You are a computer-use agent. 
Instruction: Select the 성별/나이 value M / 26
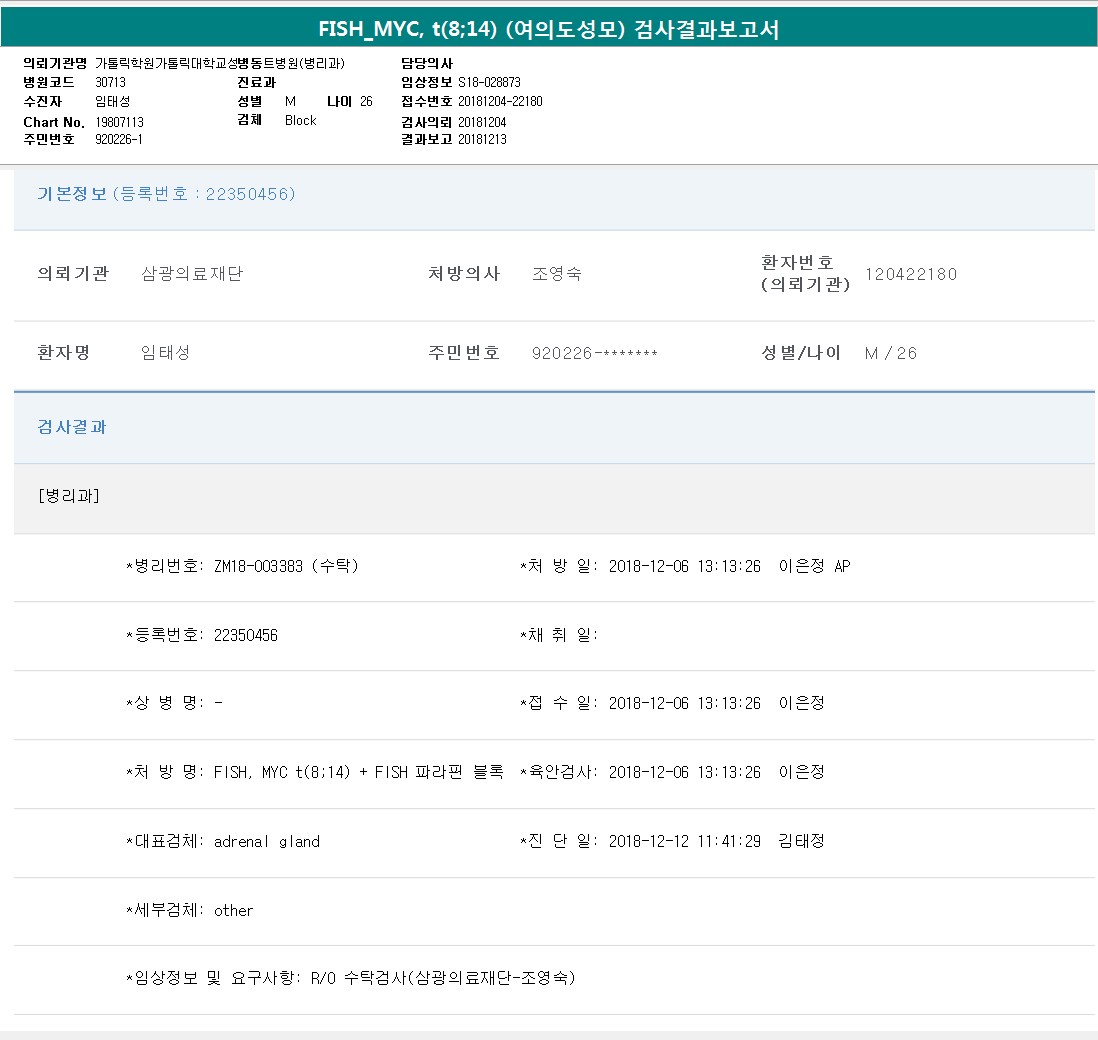click(x=891, y=353)
